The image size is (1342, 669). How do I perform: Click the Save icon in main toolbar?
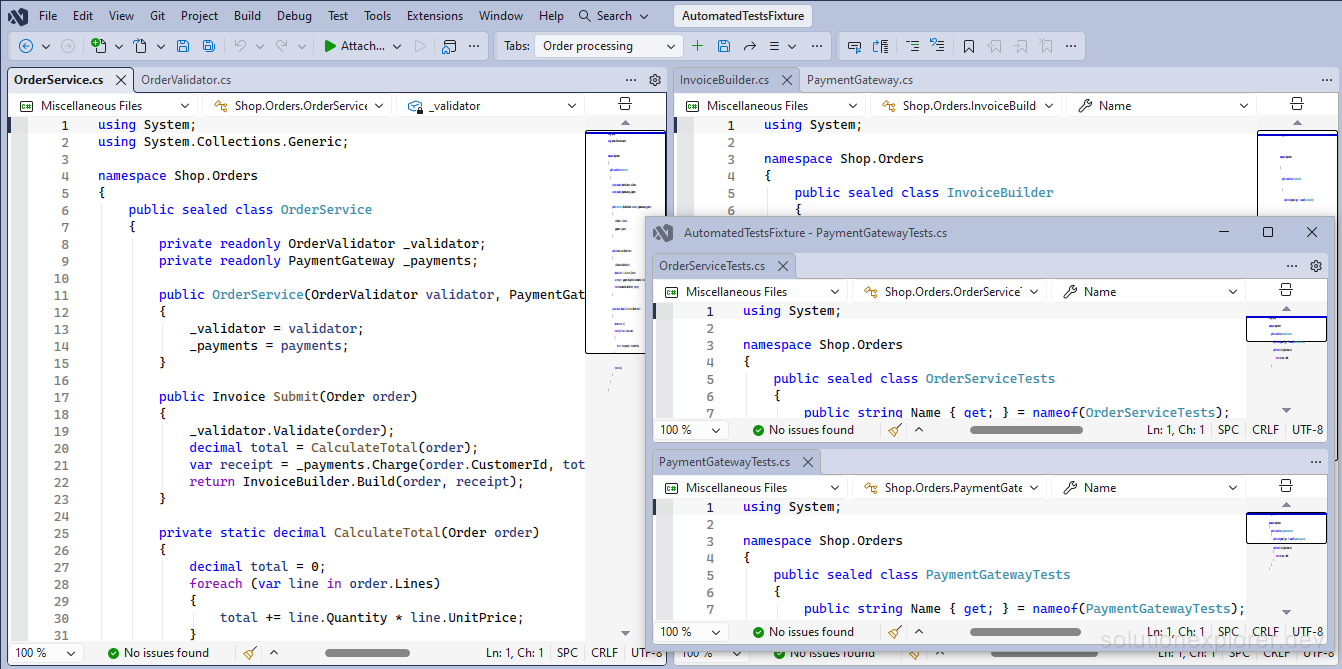(x=183, y=46)
